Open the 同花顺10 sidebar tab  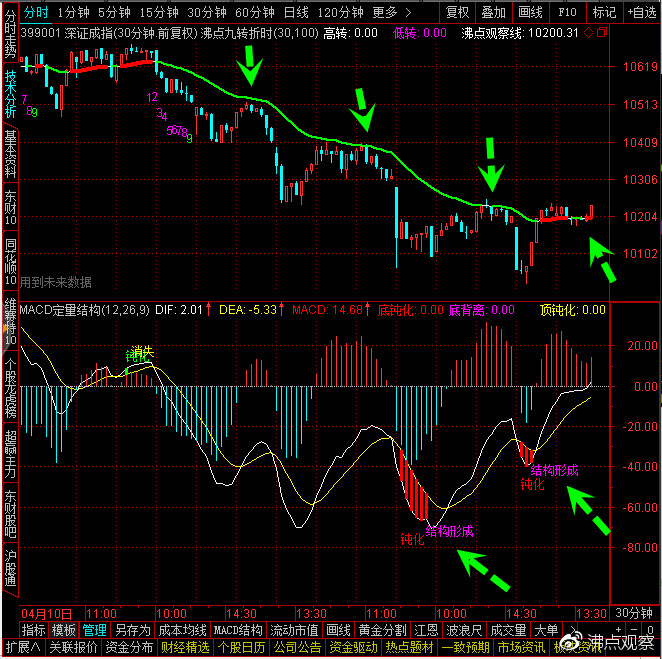pos(10,262)
